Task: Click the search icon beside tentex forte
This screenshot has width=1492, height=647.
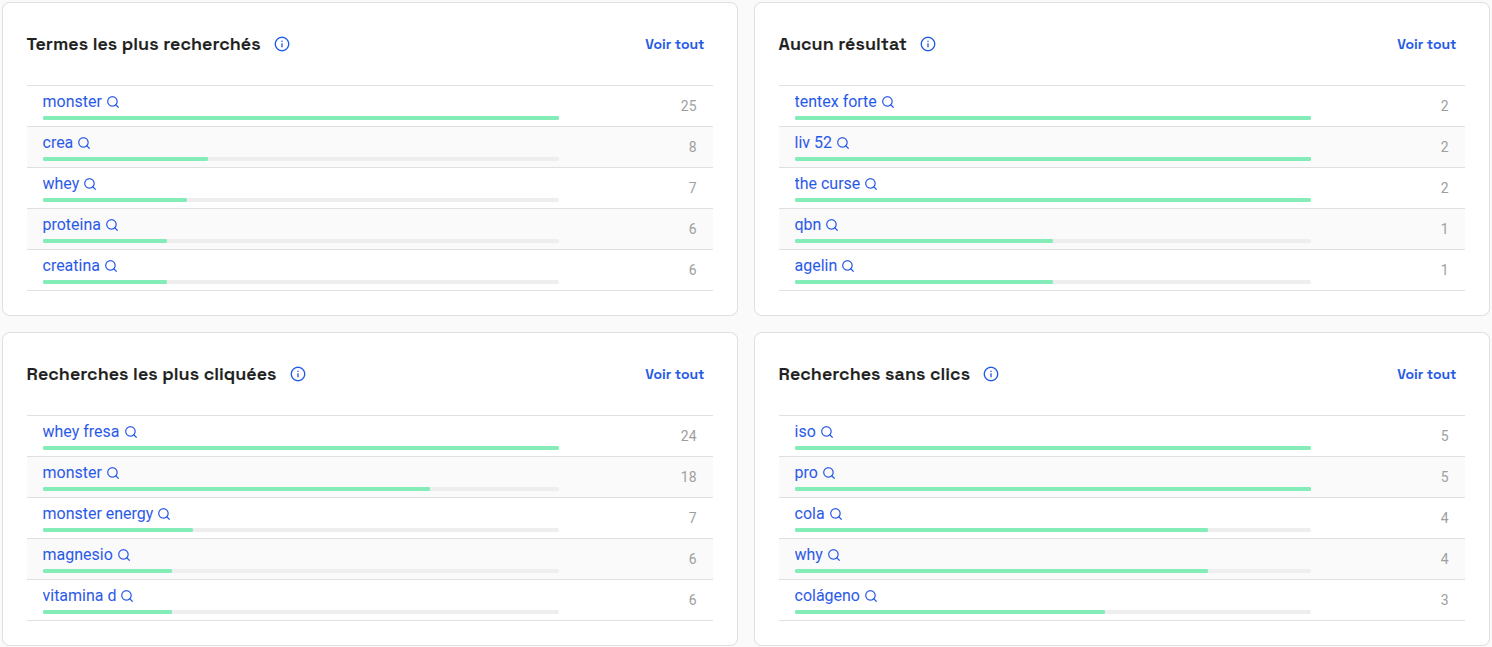Action: click(x=888, y=102)
